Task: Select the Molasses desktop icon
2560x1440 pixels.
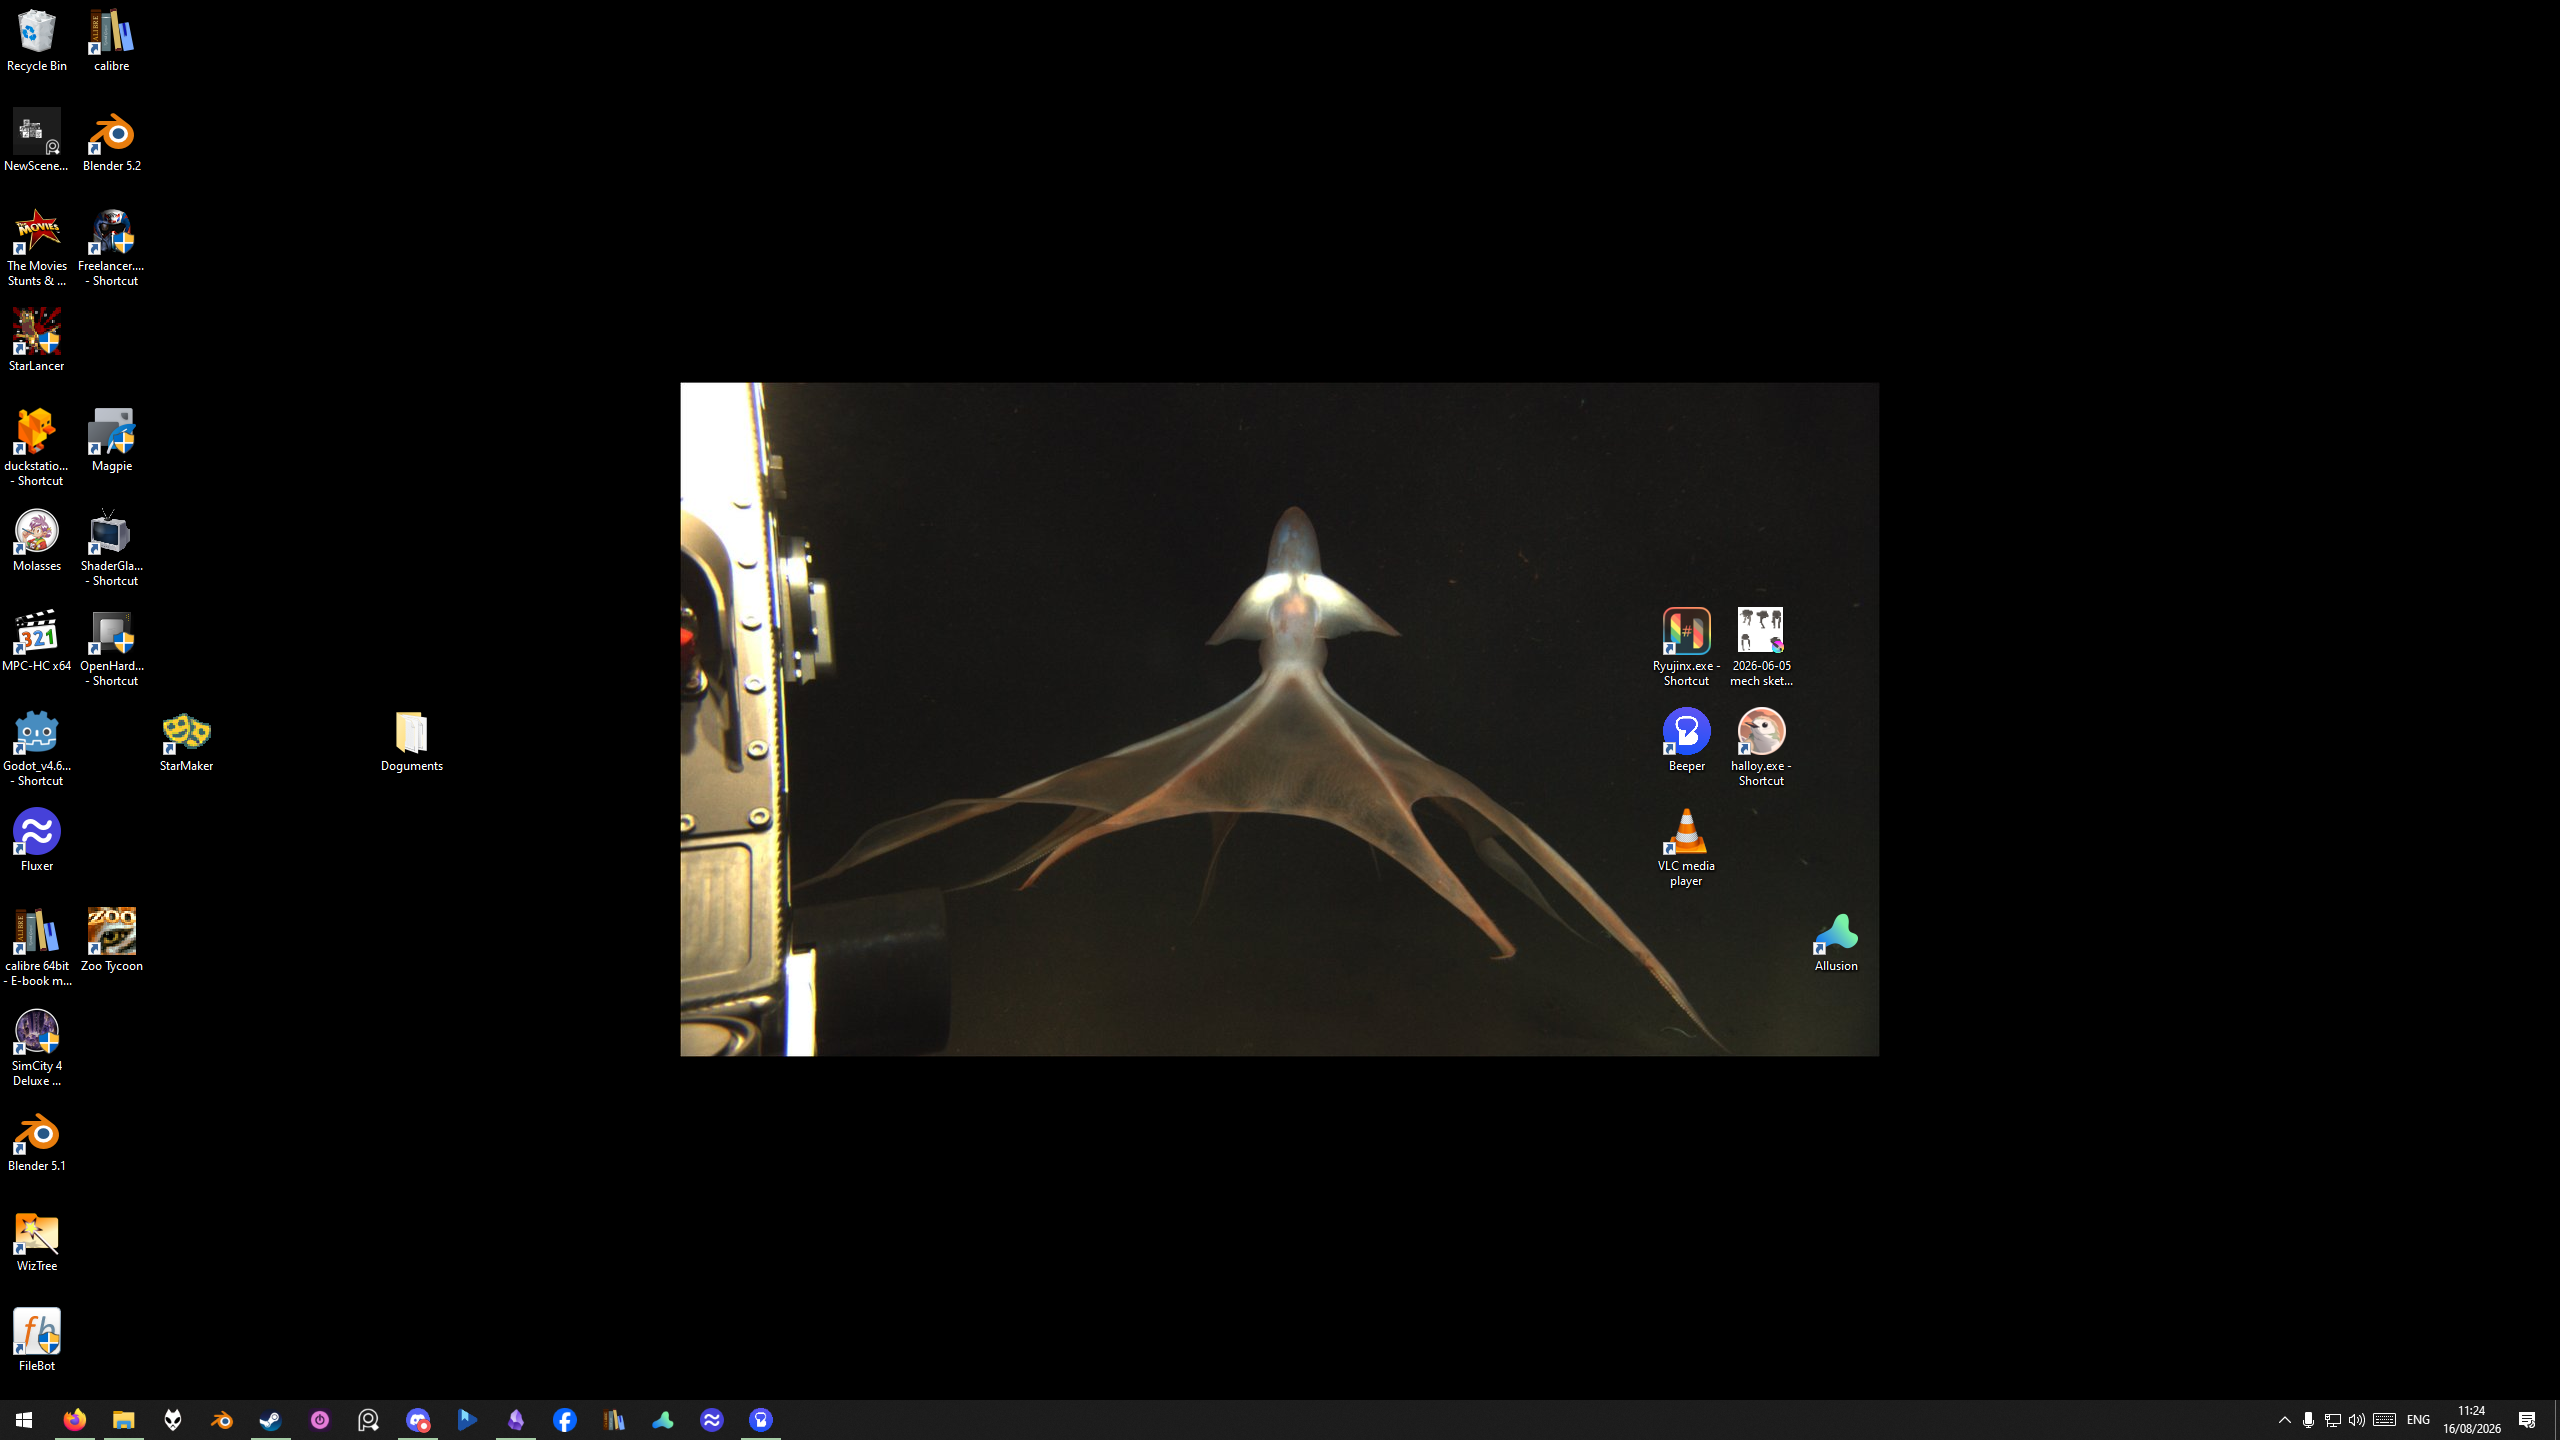Action: click(x=37, y=541)
